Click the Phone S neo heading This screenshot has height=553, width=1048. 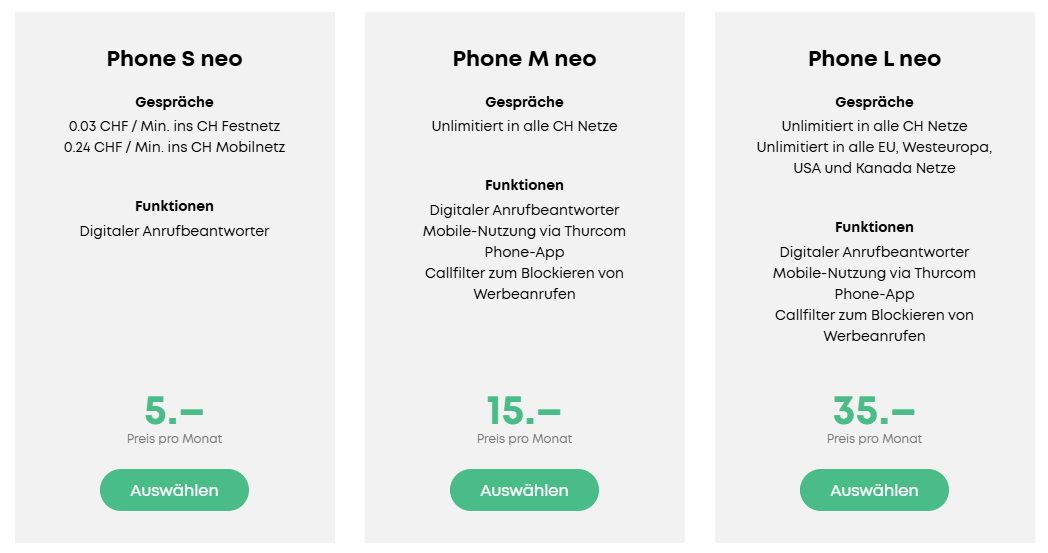tap(174, 59)
